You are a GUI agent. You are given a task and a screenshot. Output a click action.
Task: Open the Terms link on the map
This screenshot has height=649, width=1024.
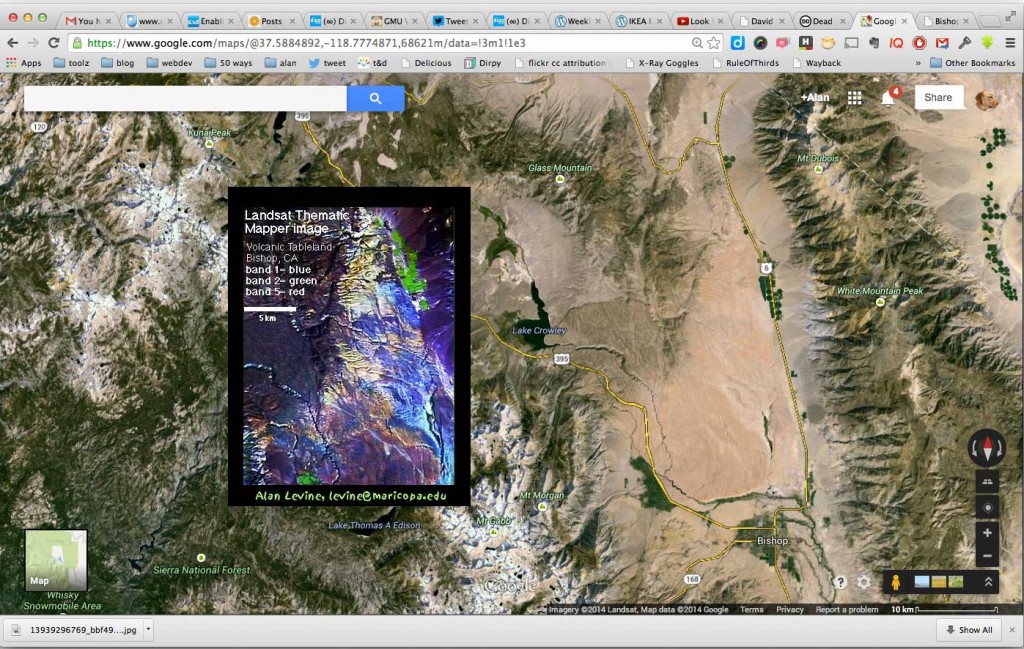pyautogui.click(x=752, y=609)
